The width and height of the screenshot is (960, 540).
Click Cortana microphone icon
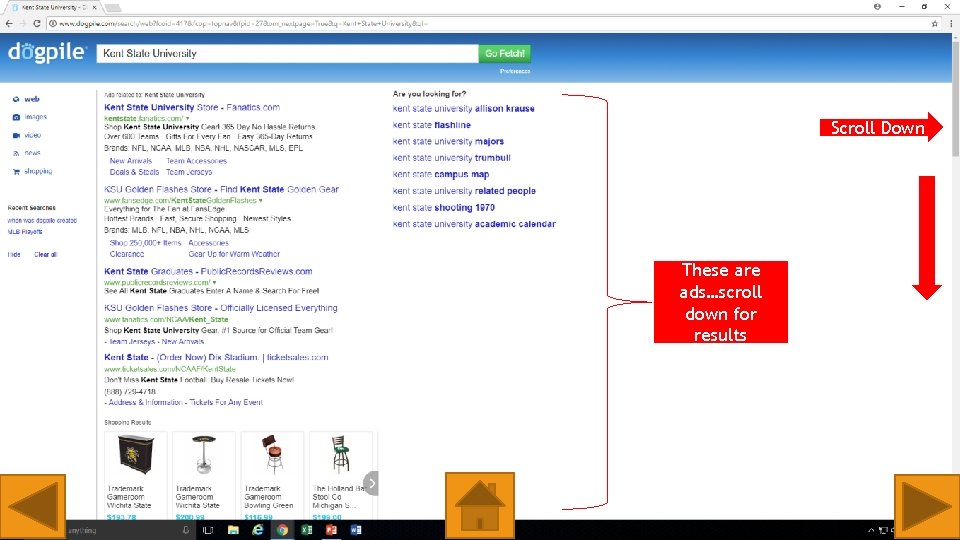point(186,530)
